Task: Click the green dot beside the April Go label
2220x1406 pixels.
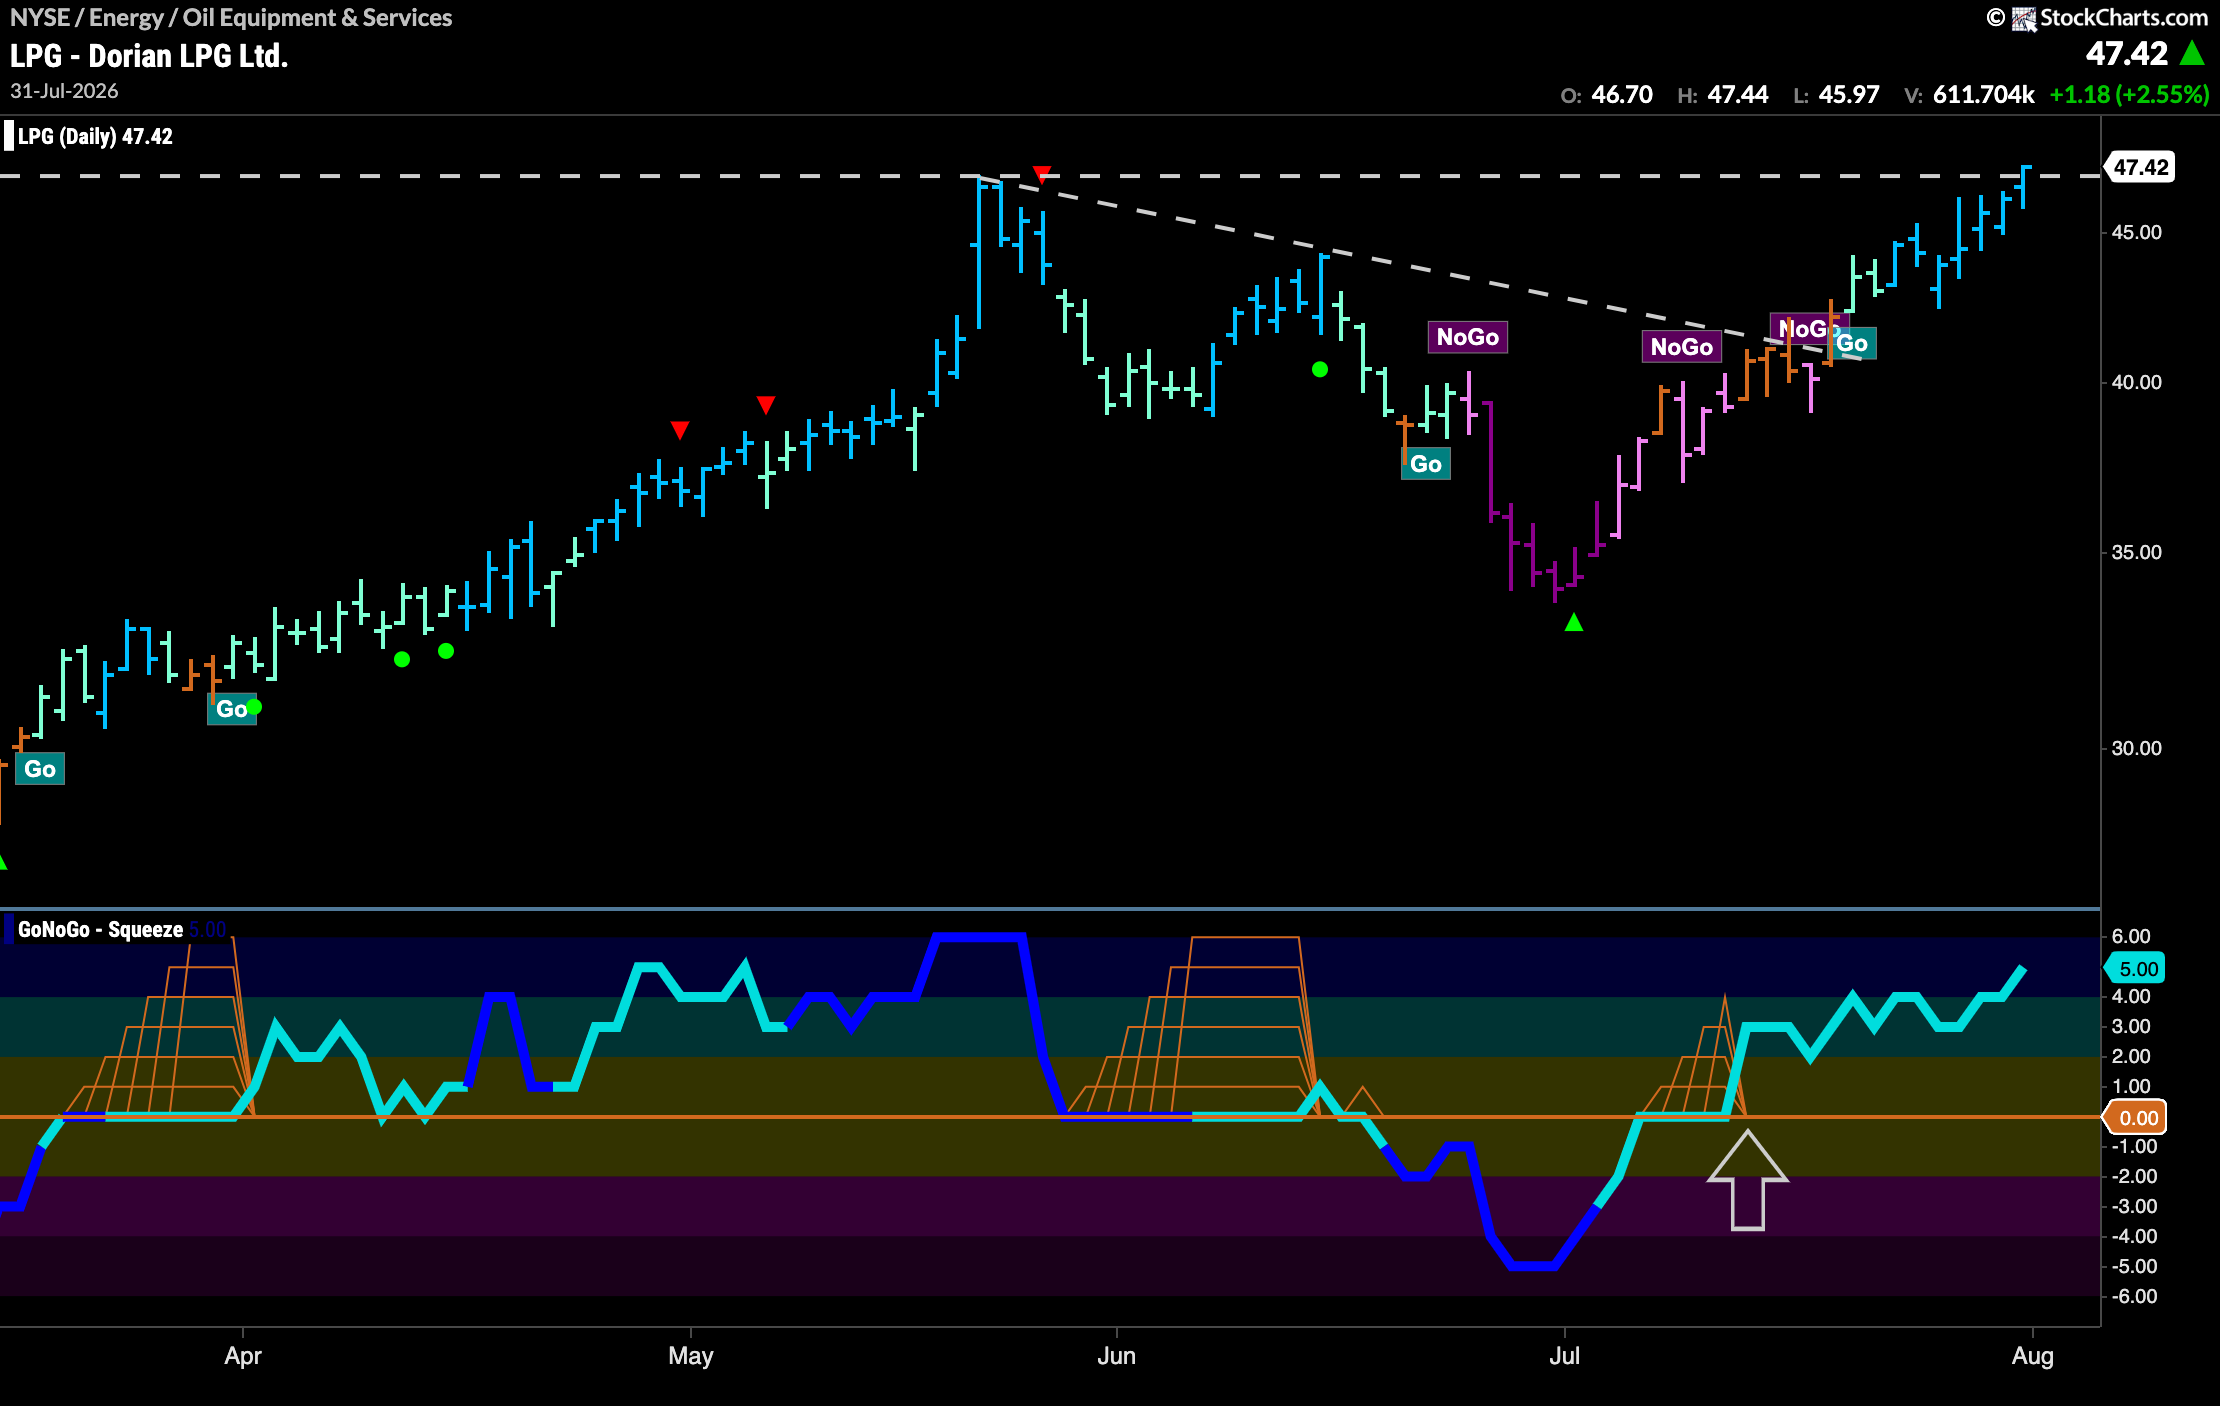Action: [254, 707]
